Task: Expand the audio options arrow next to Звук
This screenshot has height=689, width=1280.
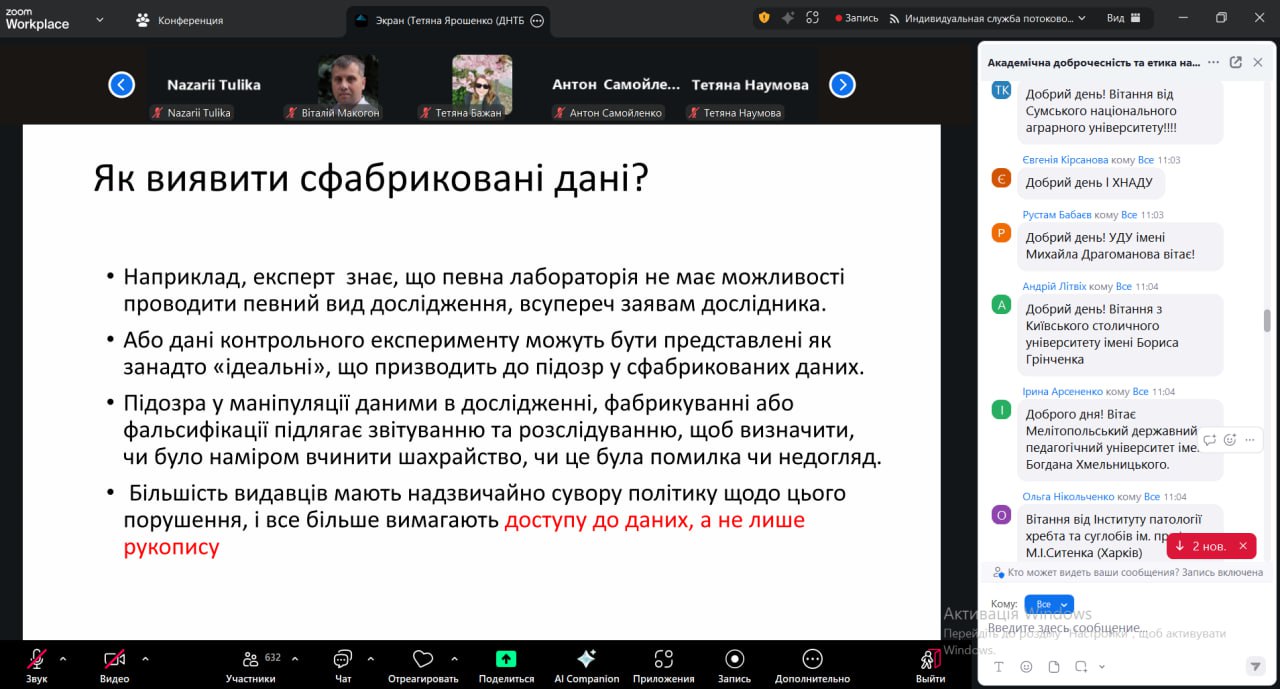Action: click(x=63, y=659)
